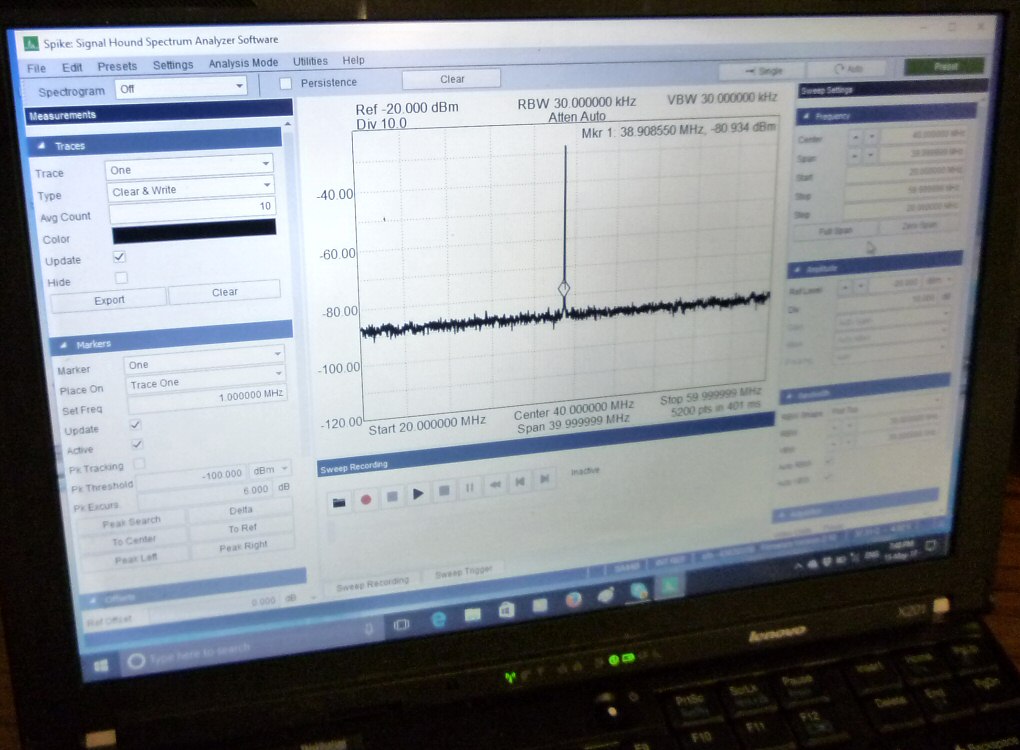1020x750 pixels.
Task: Click the Avg Count input field
Action: pyautogui.click(x=191, y=208)
